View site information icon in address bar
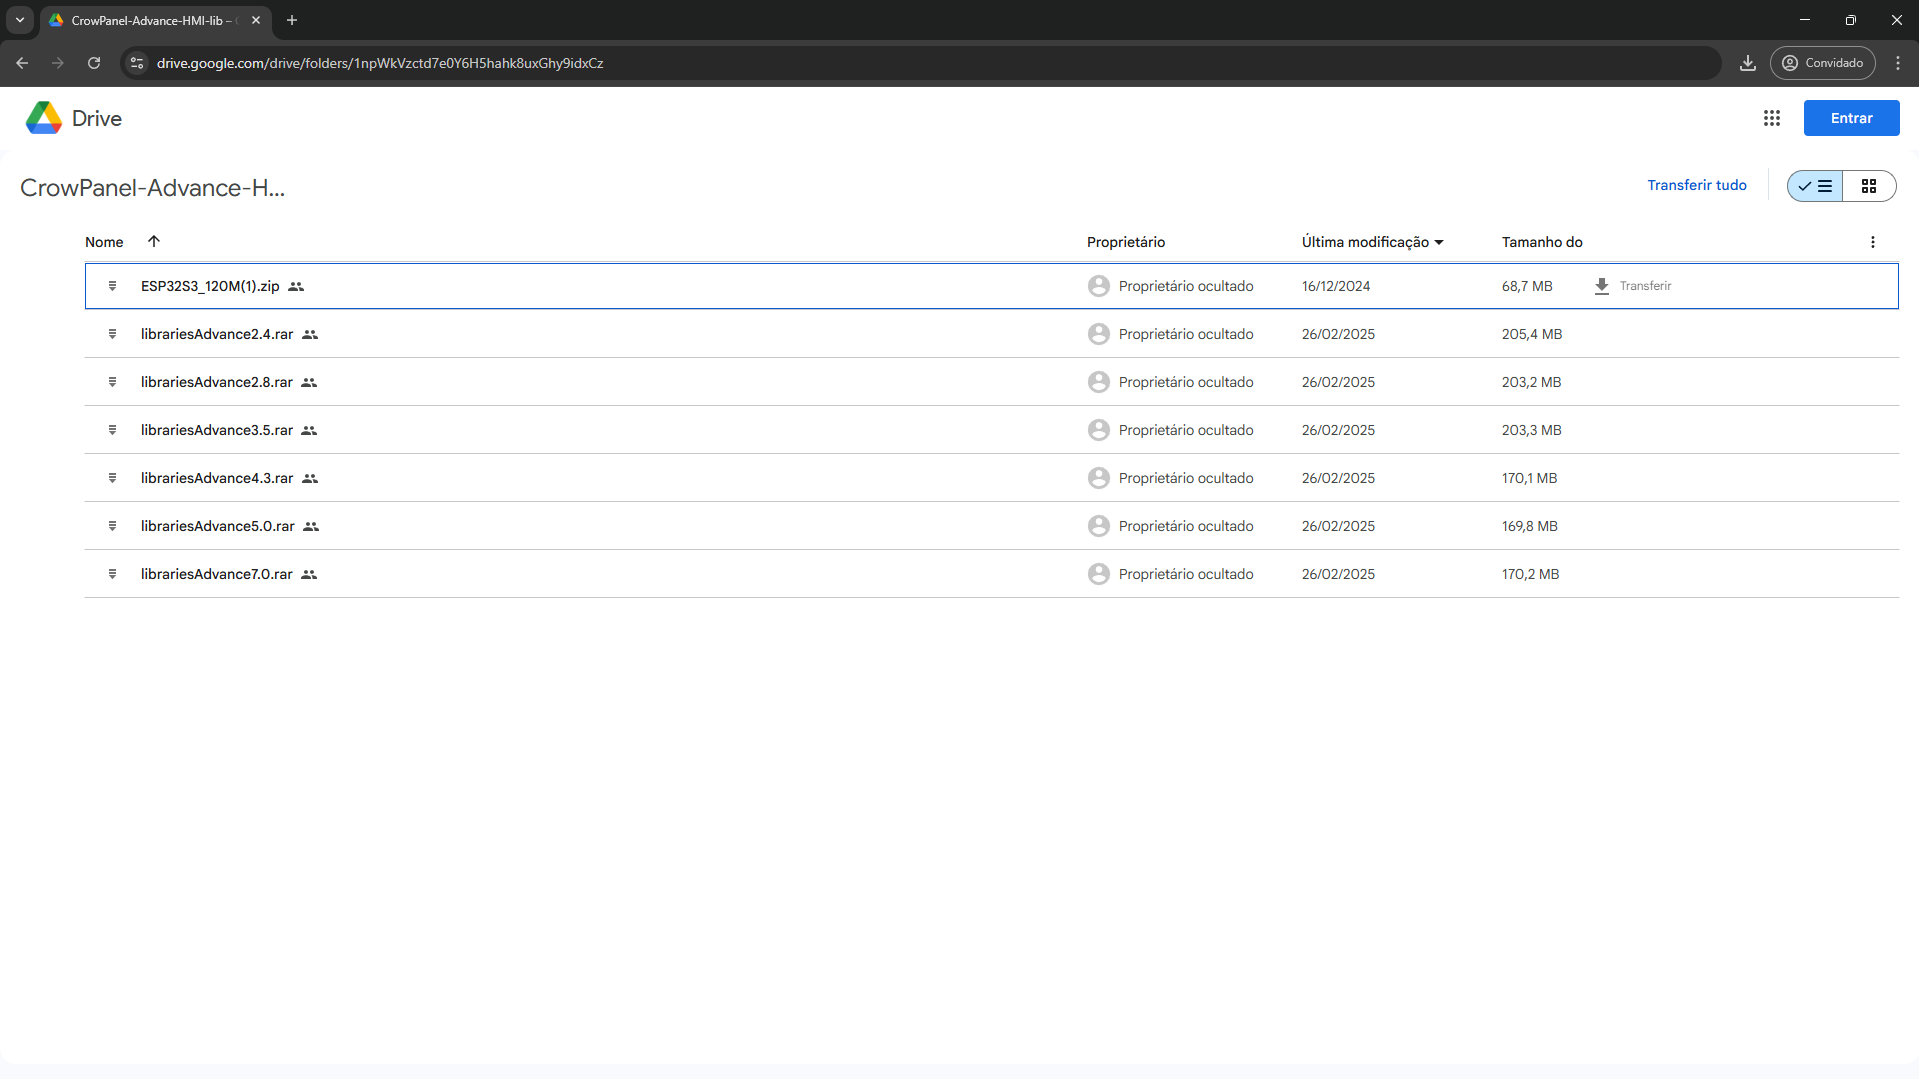The image size is (1919, 1079). pyautogui.click(x=137, y=63)
